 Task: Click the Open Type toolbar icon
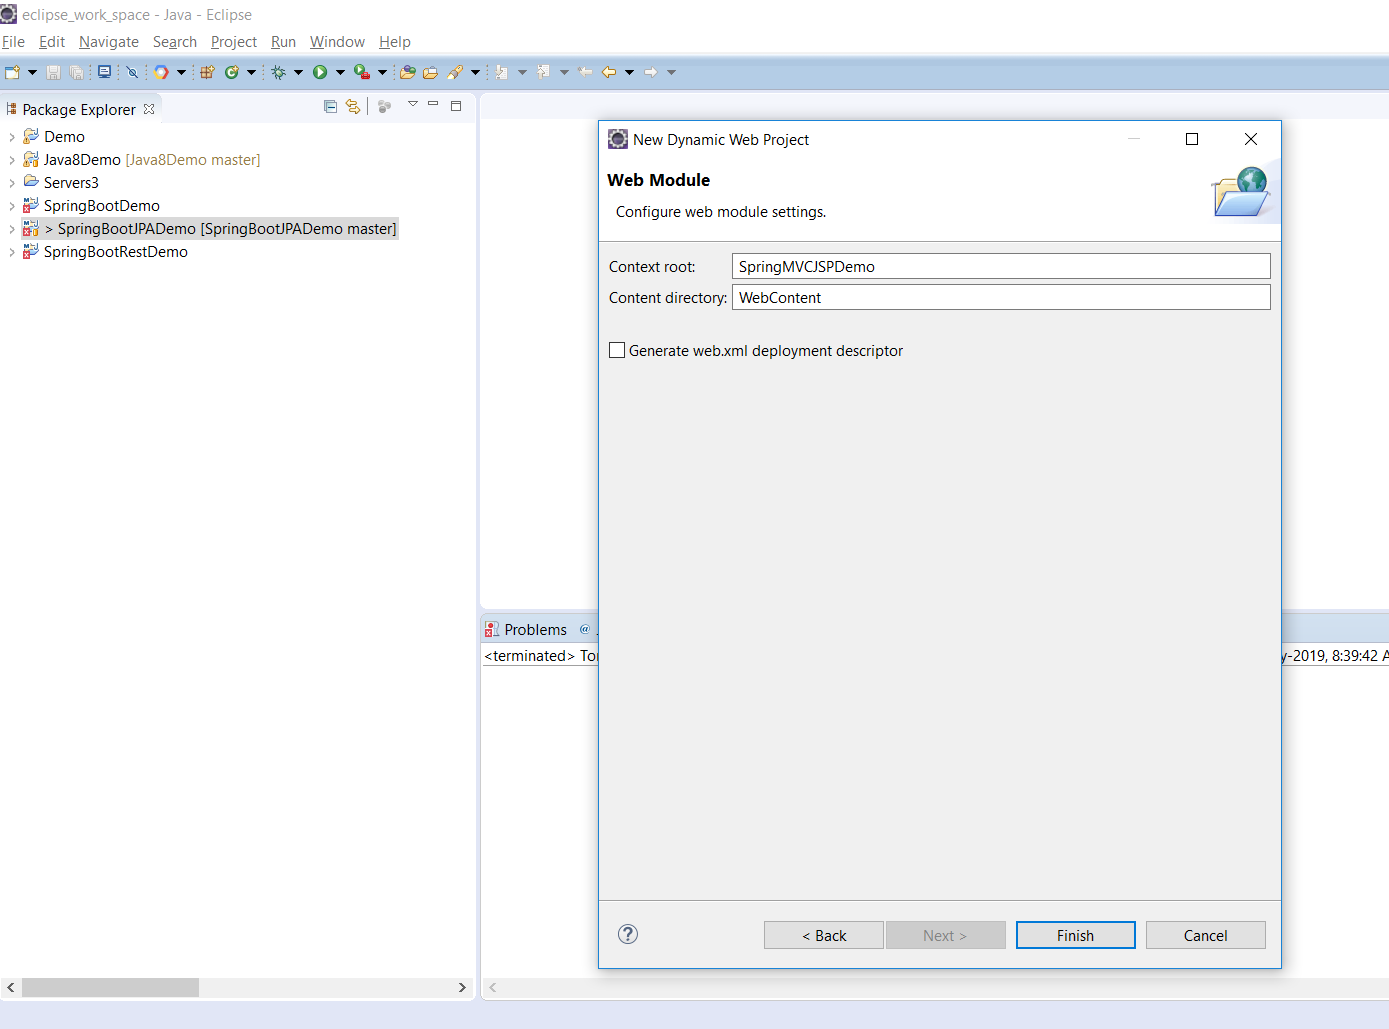tap(408, 72)
